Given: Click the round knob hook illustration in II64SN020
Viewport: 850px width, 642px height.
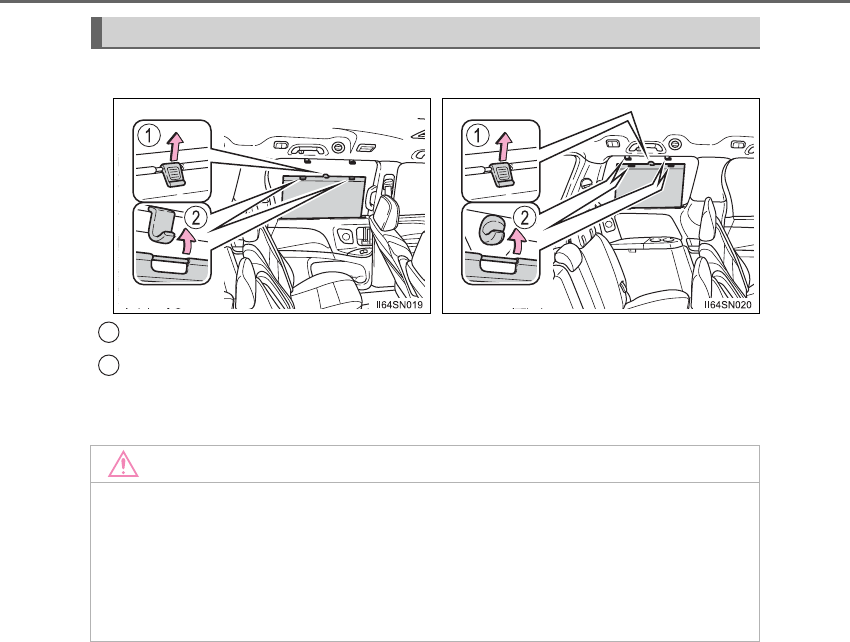Looking at the screenshot, I should tap(492, 229).
